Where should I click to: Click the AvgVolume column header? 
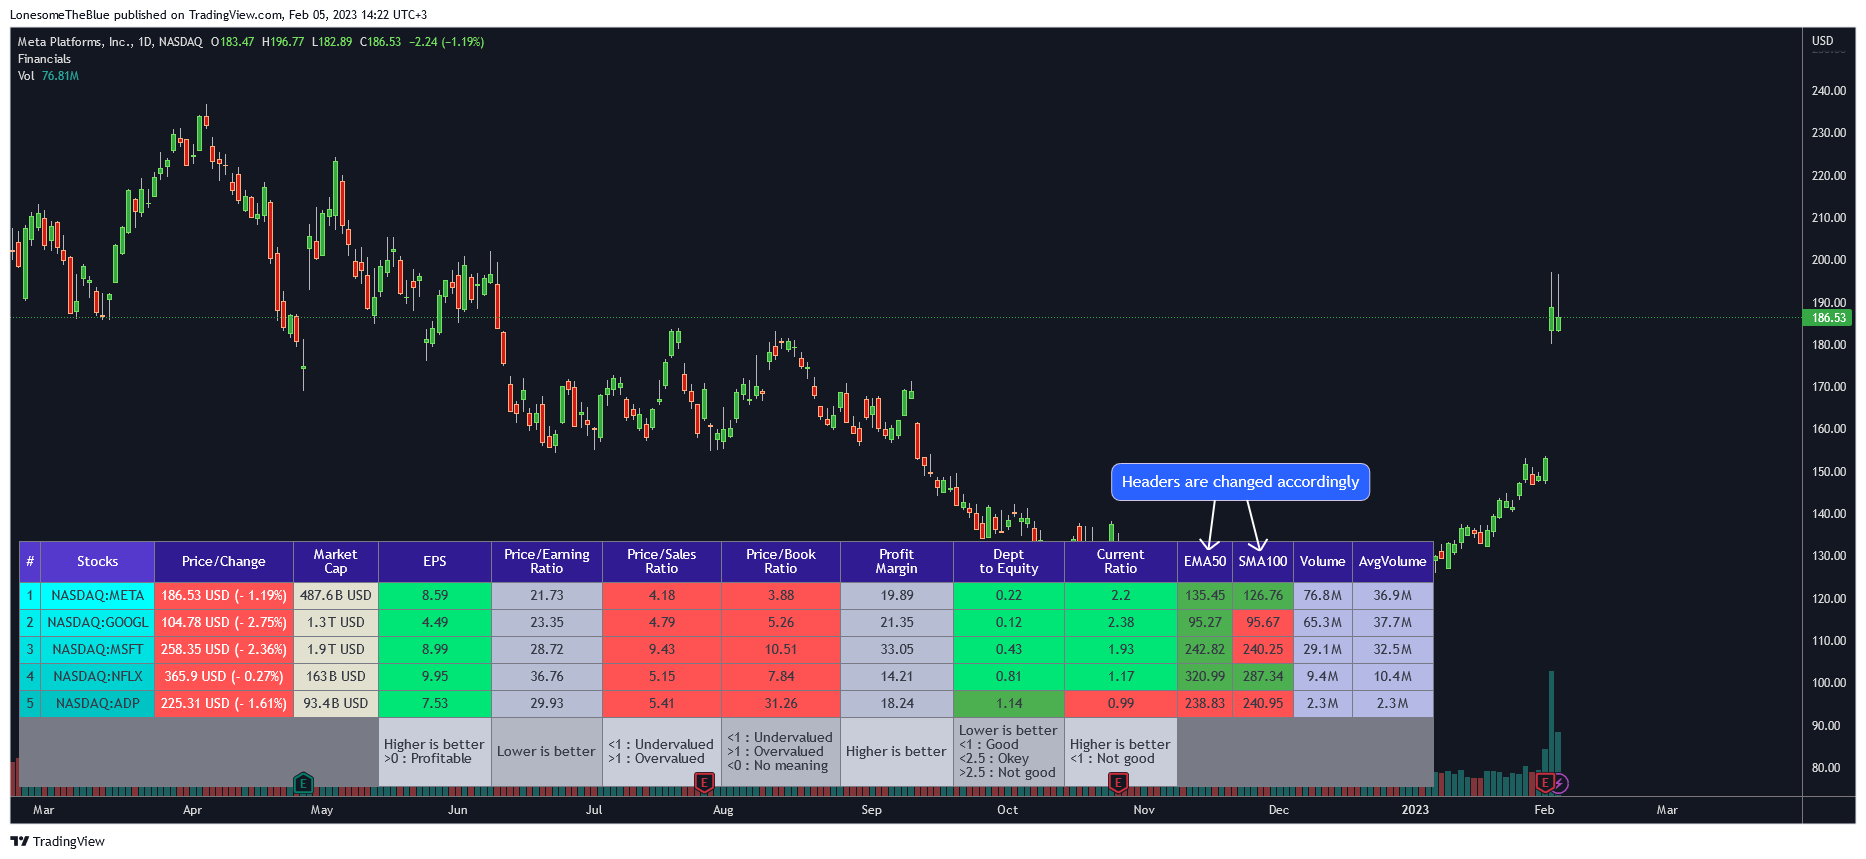[1393, 562]
